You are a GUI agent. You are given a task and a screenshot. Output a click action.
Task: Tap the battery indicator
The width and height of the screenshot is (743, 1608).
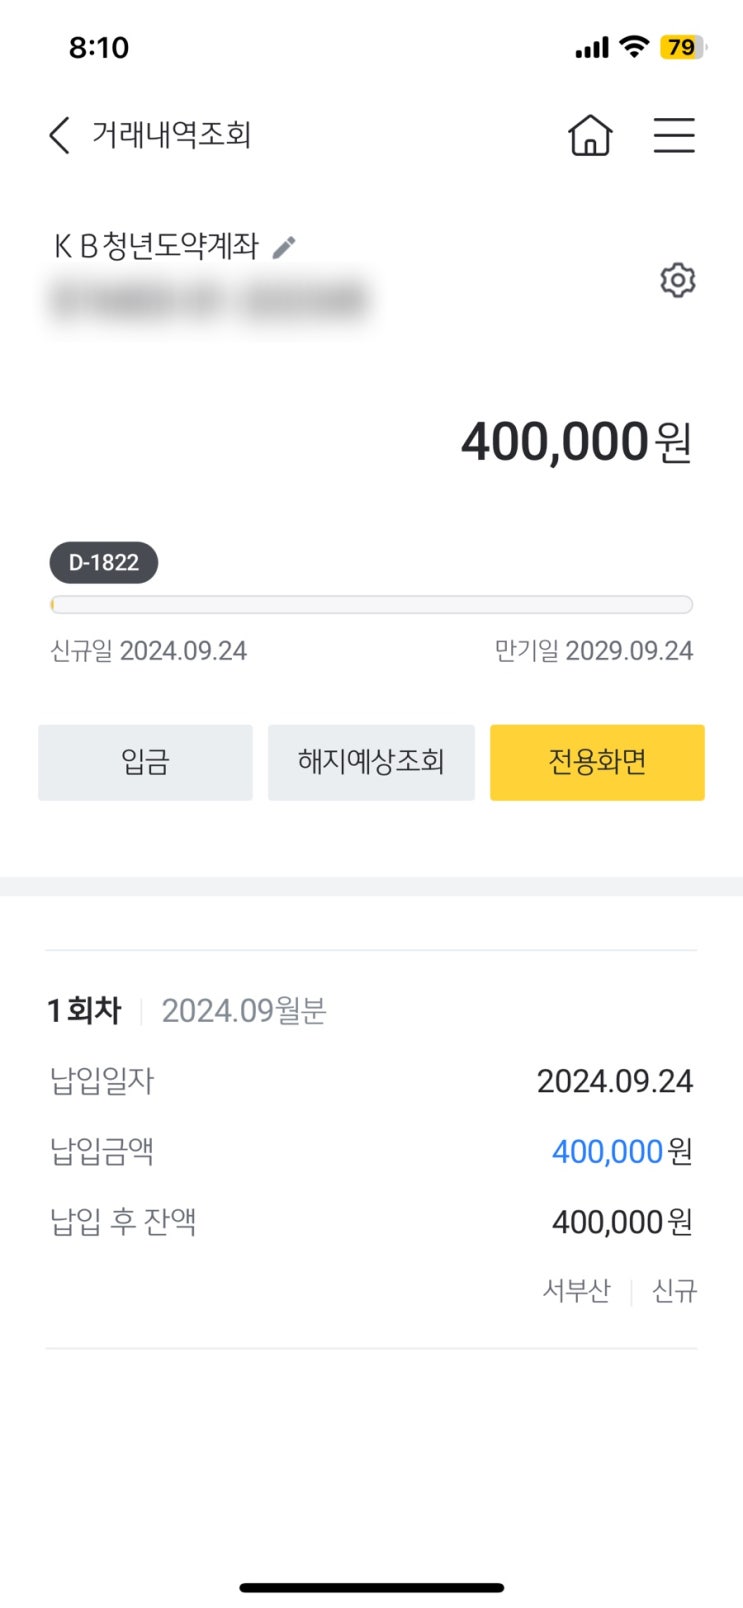click(683, 47)
